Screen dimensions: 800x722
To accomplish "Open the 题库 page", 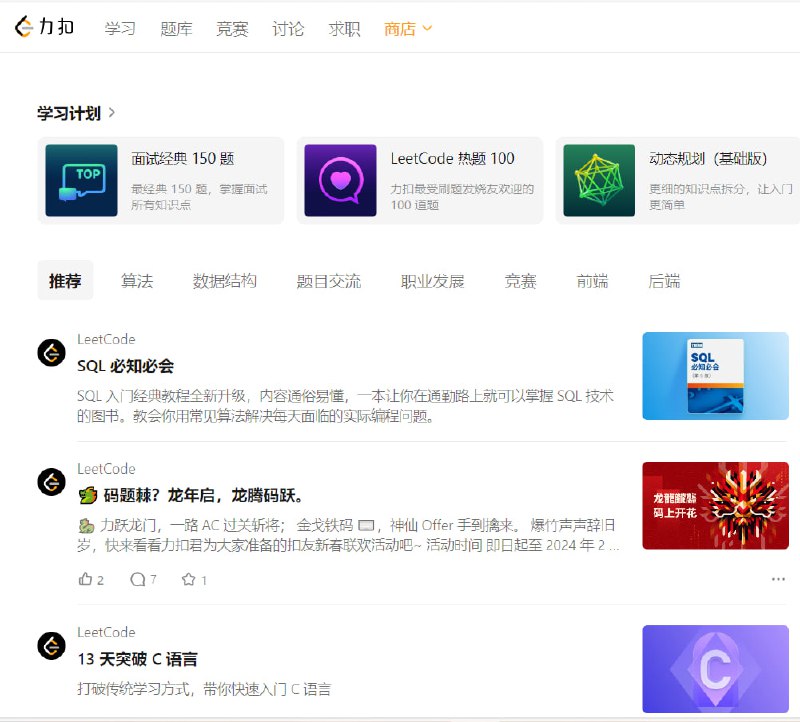I will tap(176, 29).
